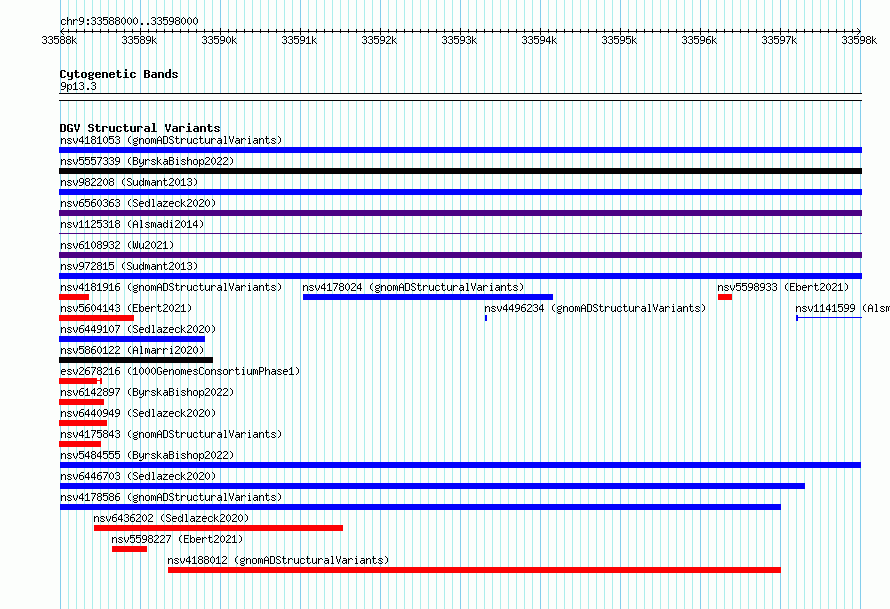Viewport: 890px width, 609px height.
Task: Select the blue bar under nsv6446703
Action: click(432, 486)
